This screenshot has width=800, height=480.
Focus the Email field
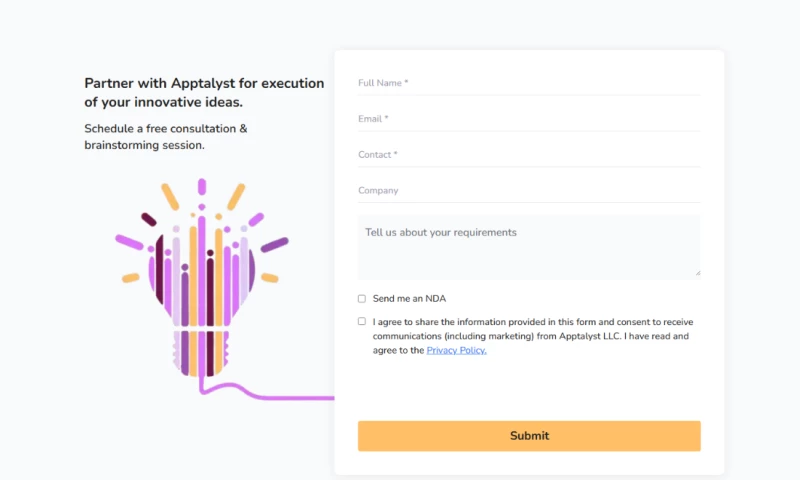pos(529,119)
